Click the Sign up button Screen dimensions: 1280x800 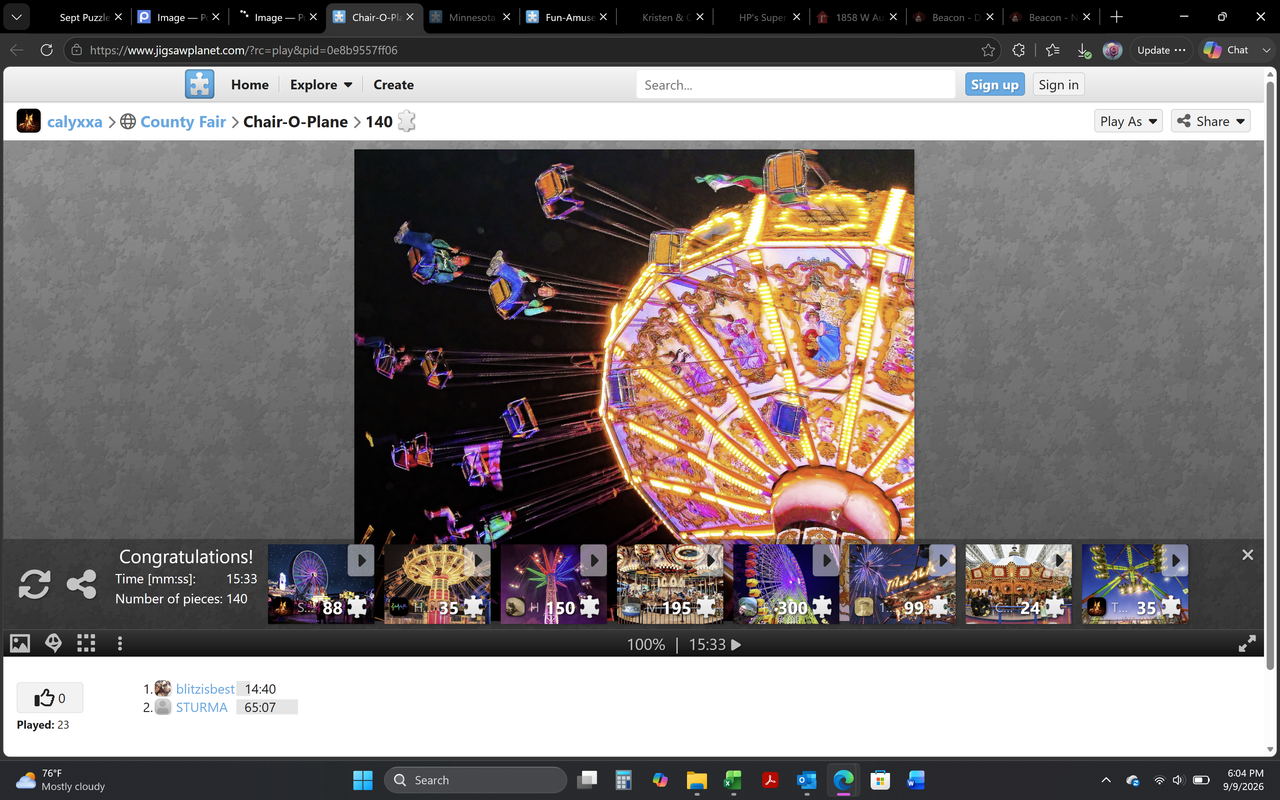point(994,85)
